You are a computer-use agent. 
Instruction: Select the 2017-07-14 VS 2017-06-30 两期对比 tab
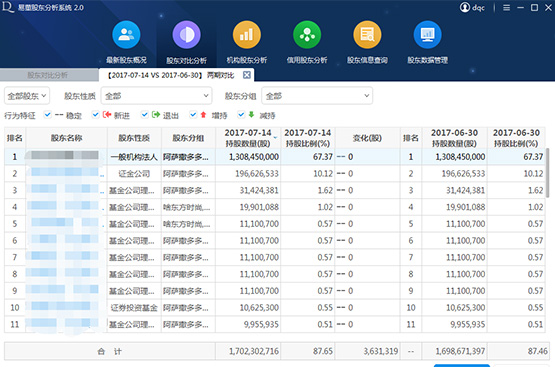[x=176, y=75]
